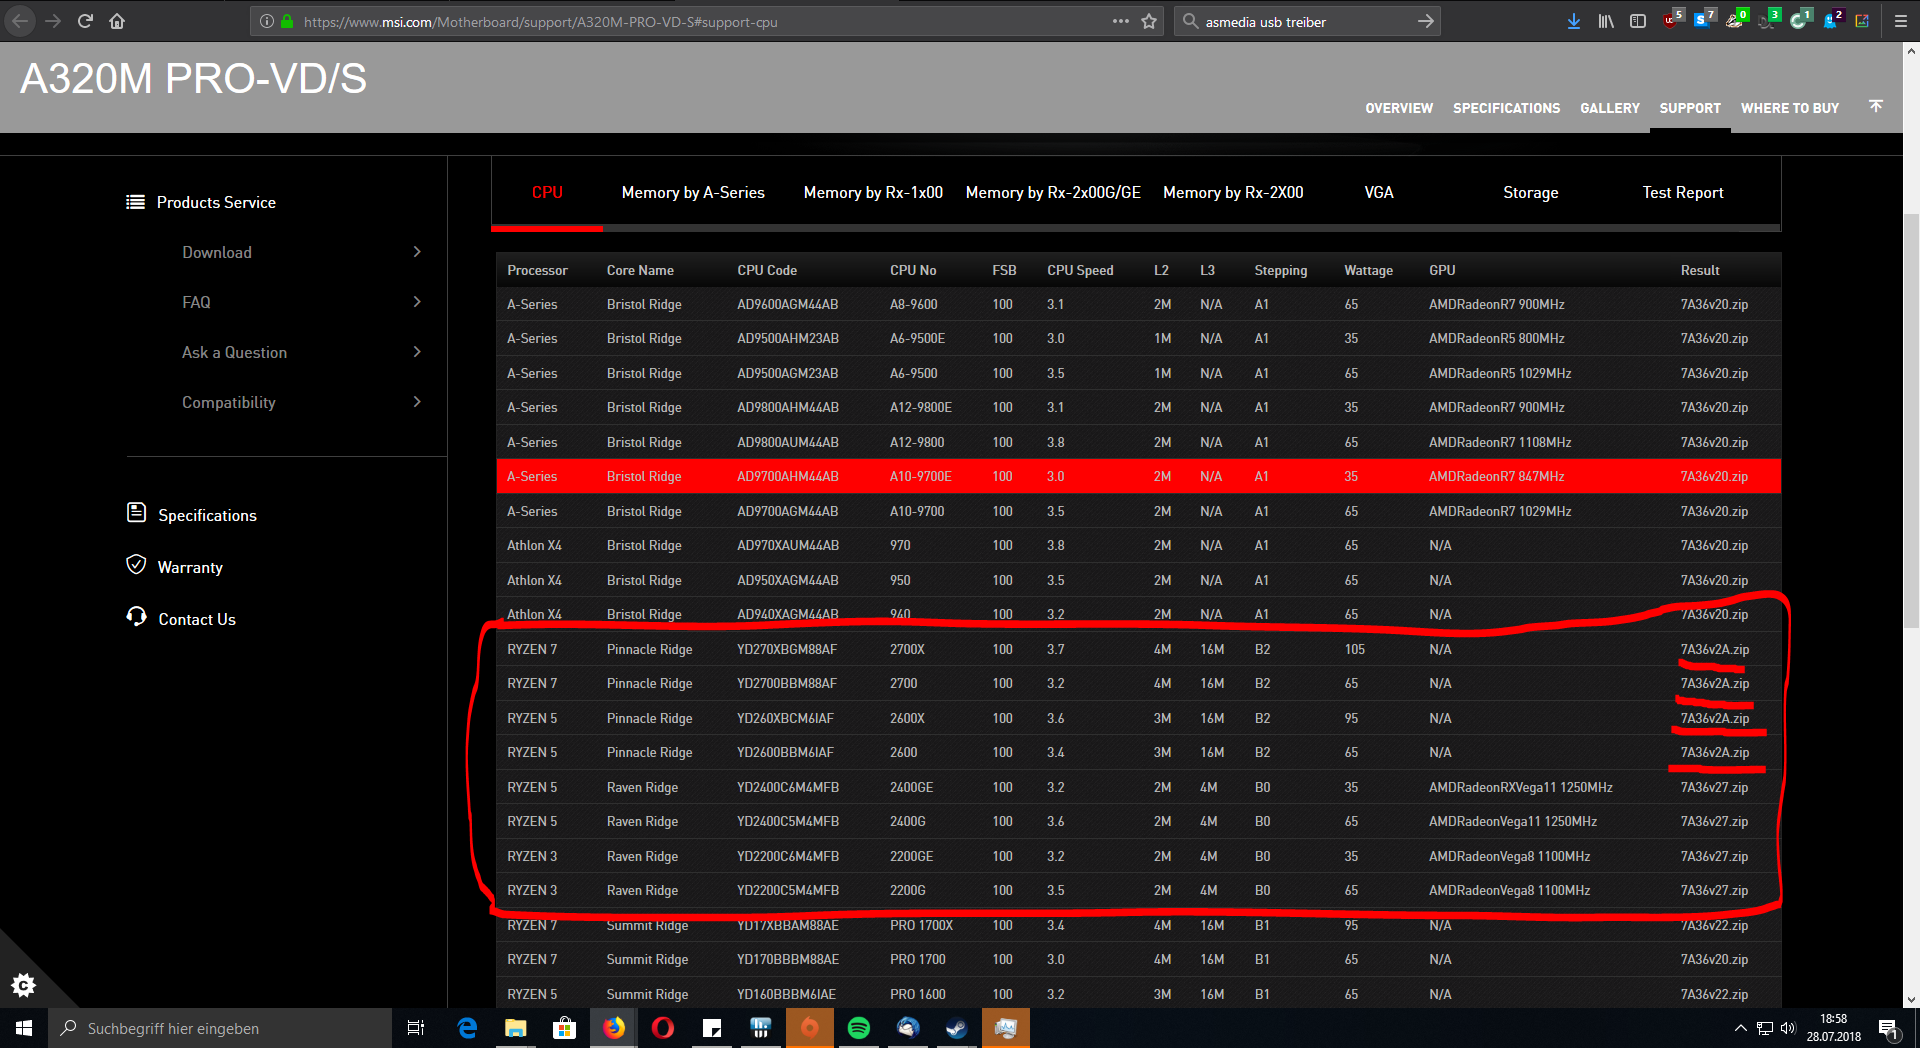Open the Windows Start menu
The image size is (1920, 1048).
(x=24, y=1028)
